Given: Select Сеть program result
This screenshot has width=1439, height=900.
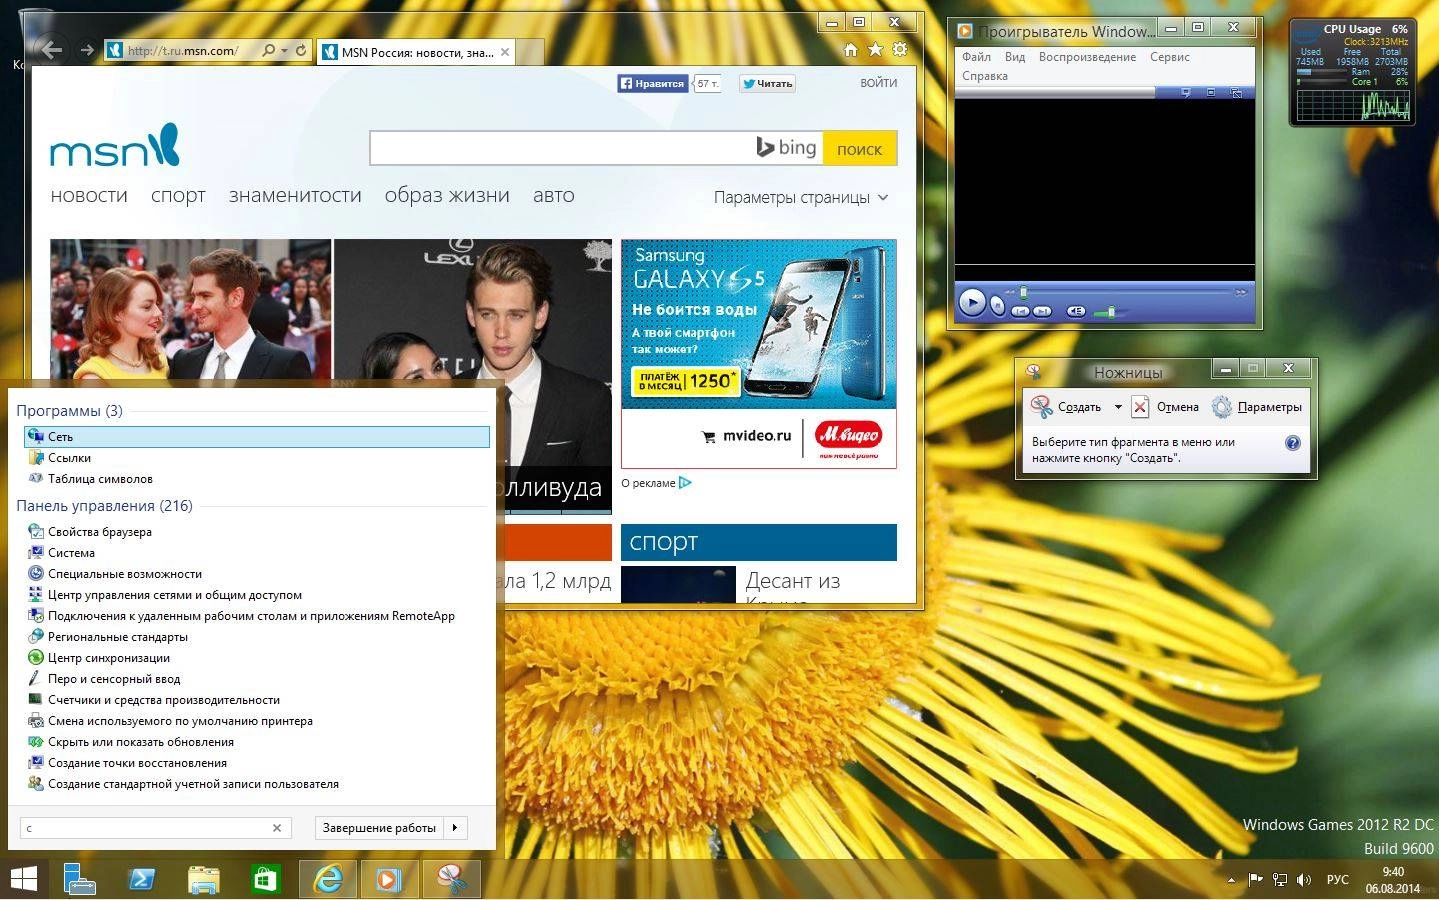Looking at the screenshot, I should tap(257, 437).
